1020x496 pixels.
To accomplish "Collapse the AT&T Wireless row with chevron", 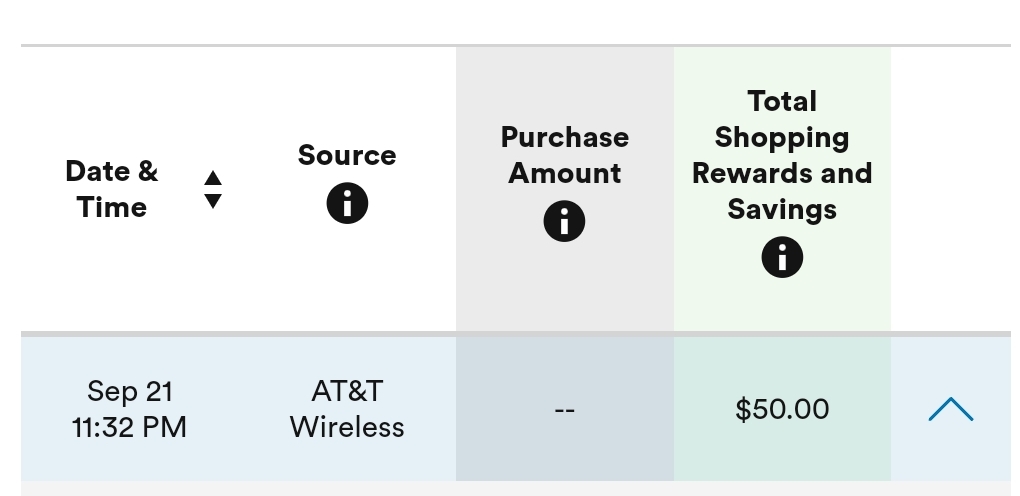I will coord(950,409).
